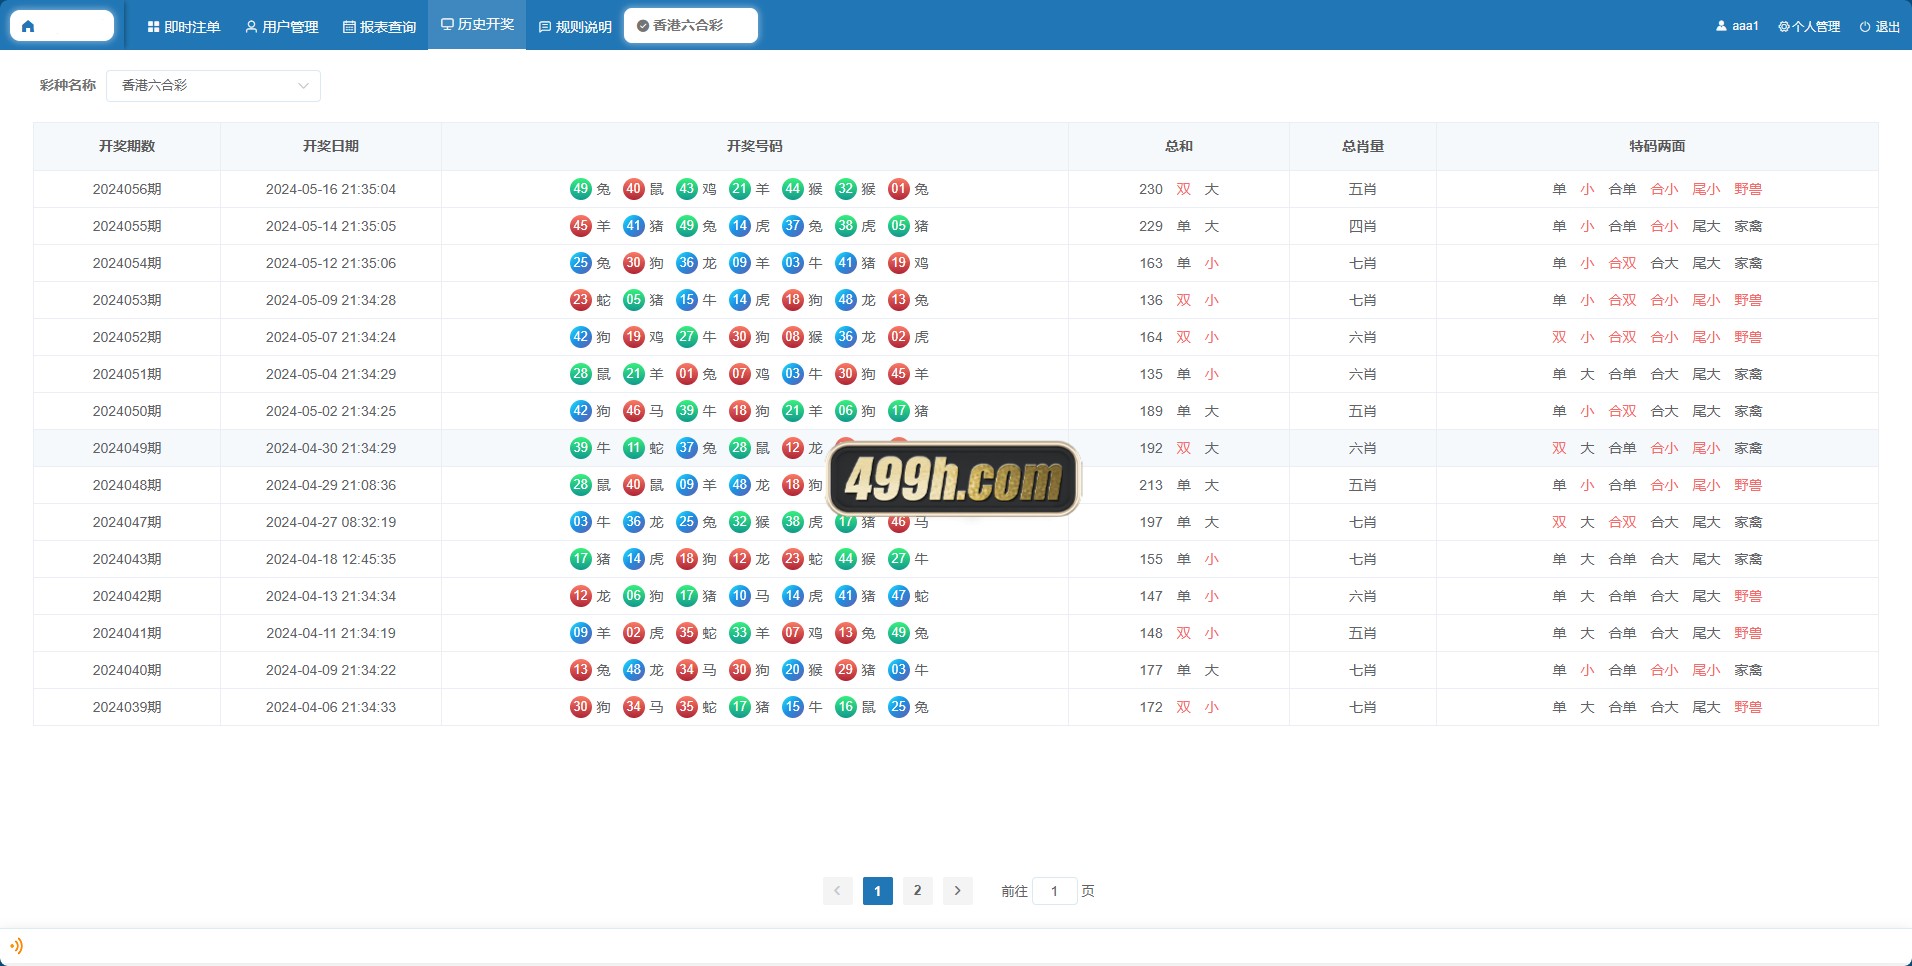Click ball 19 in row 2024054期
Viewport: 1912px width, 966px height.
tap(899, 262)
